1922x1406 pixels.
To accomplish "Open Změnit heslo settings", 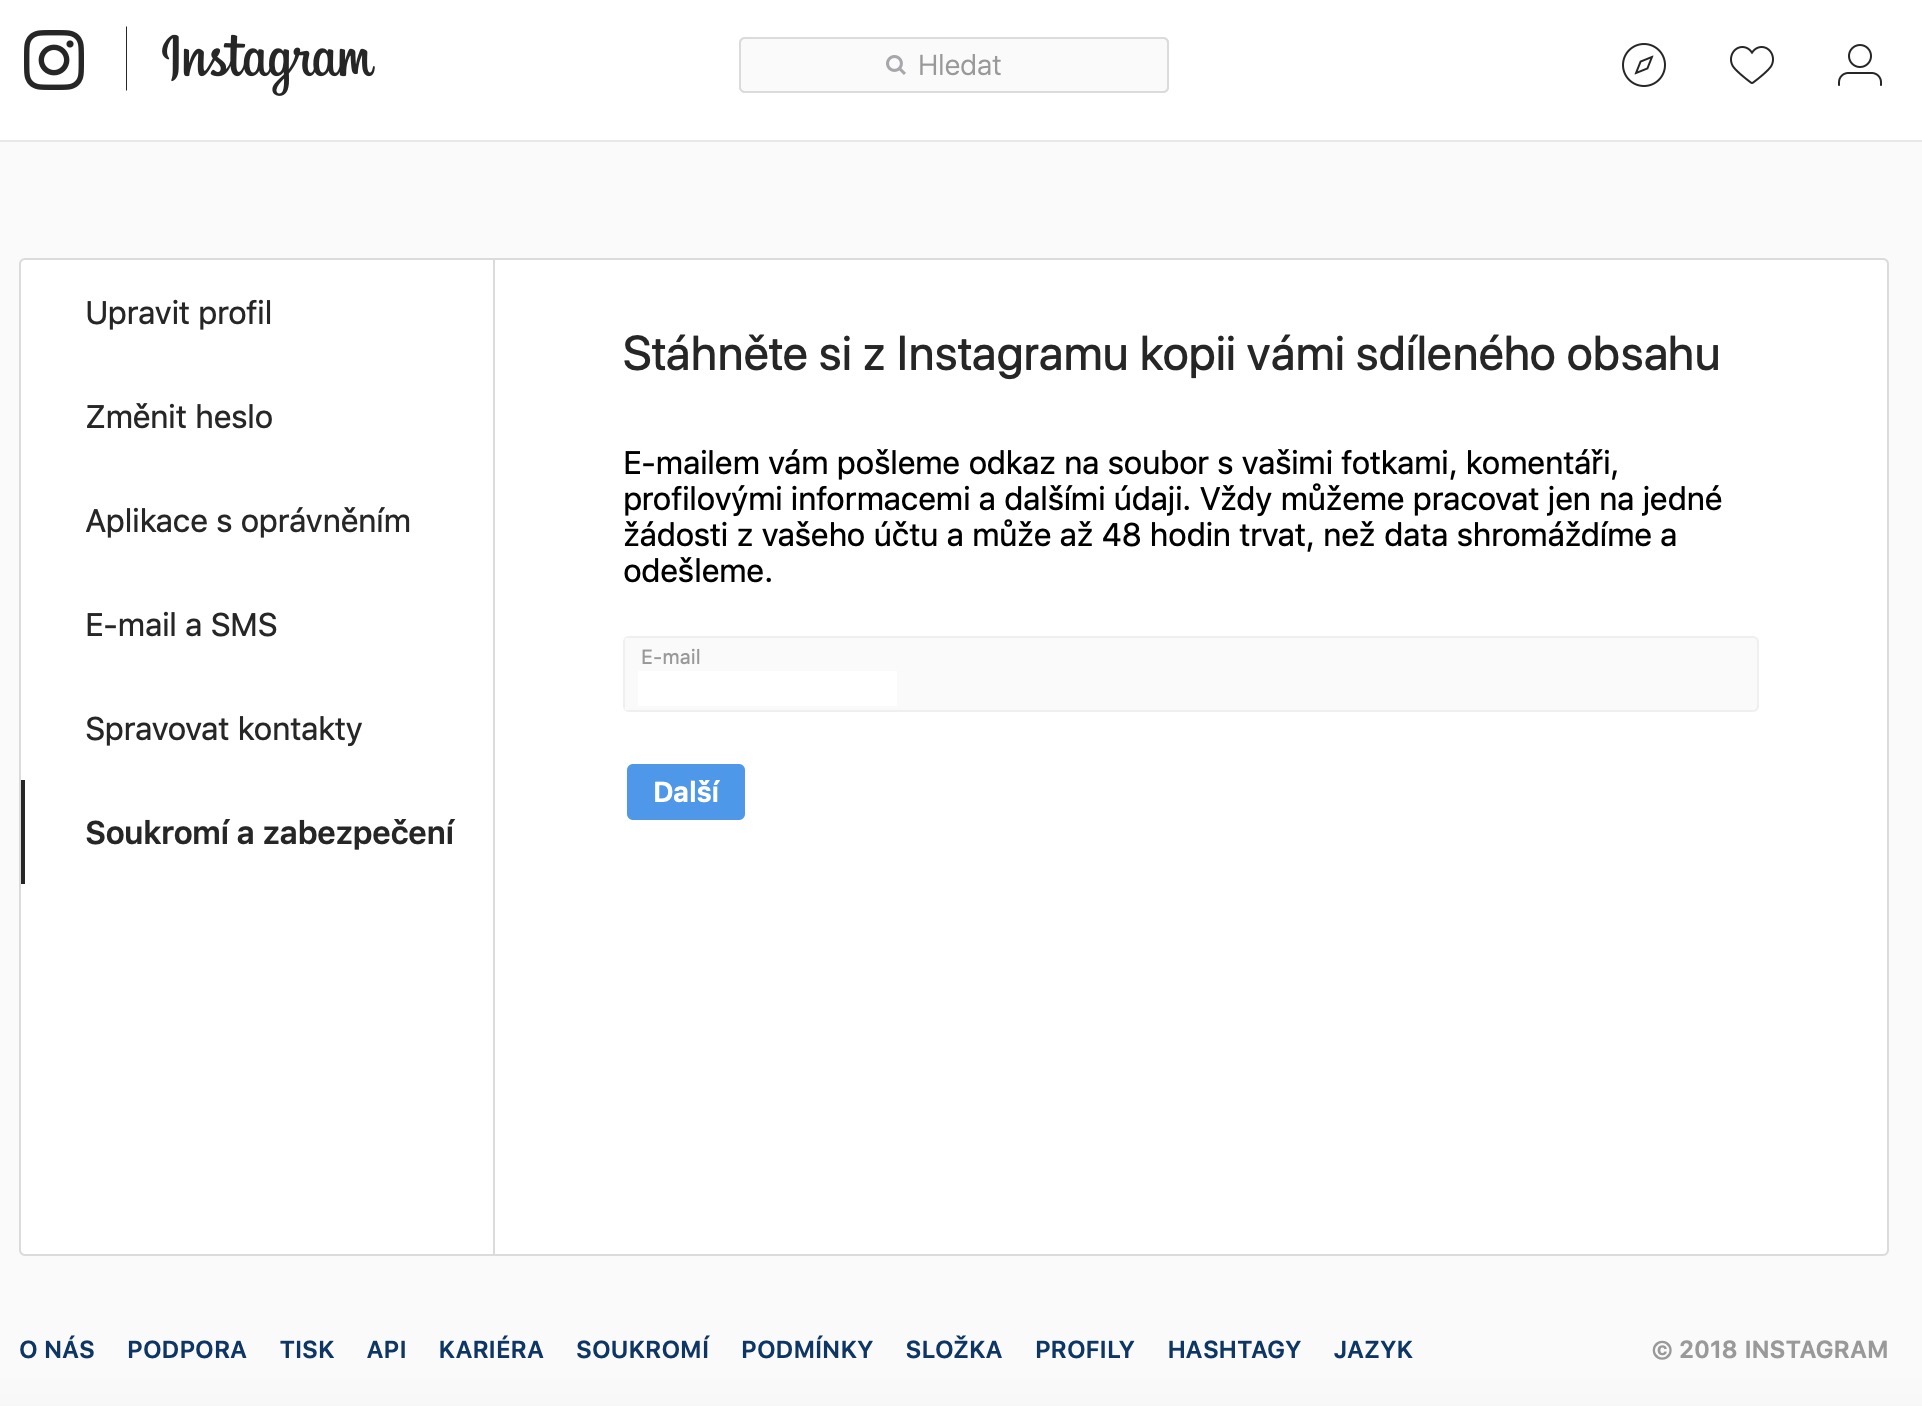I will click(179, 417).
